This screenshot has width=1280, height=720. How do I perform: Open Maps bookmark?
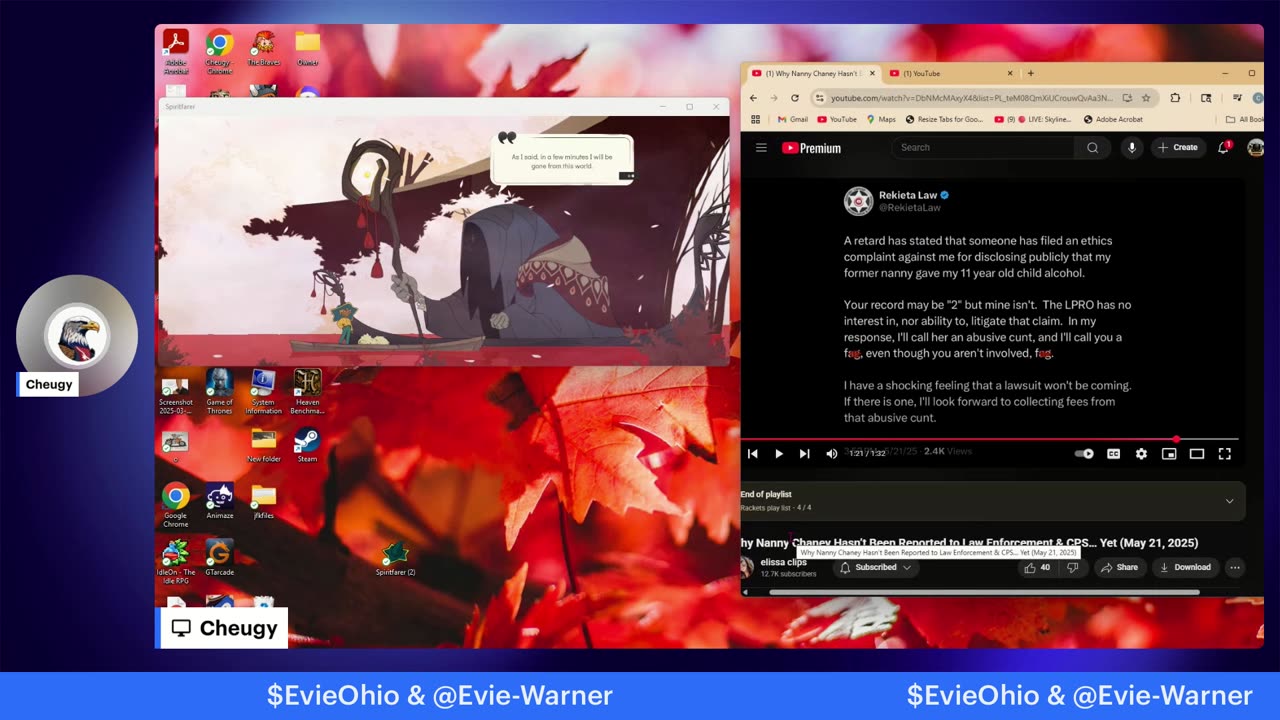pyautogui.click(x=881, y=119)
